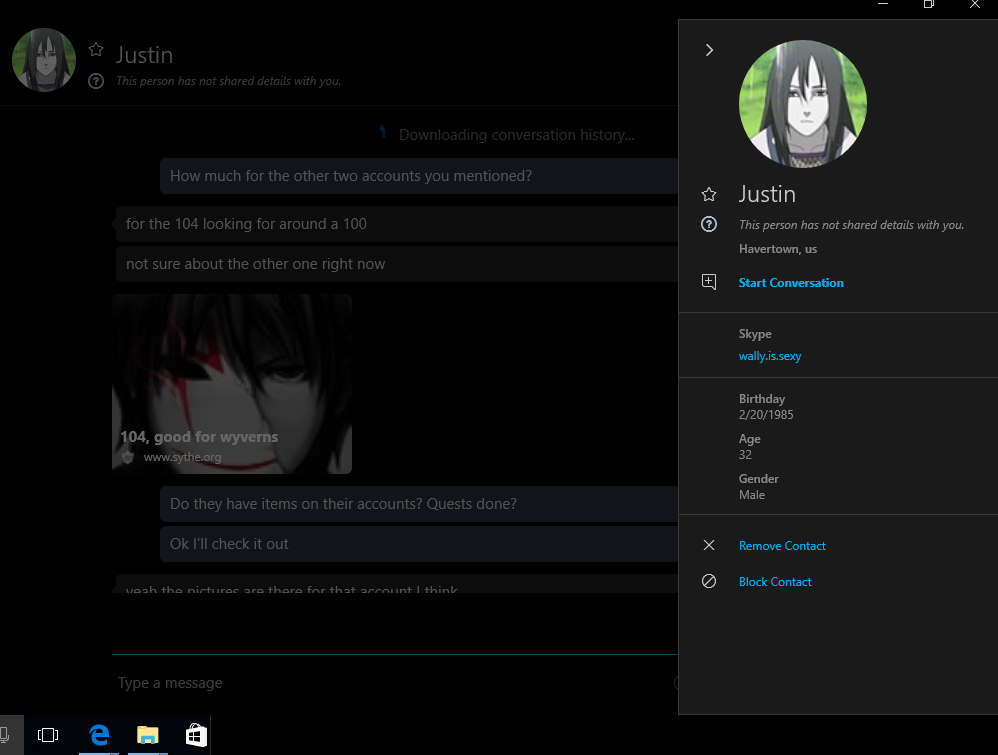Viewport: 998px width, 755px height.
Task: Click the message 'Do they have items on their accounts?'
Action: coord(419,504)
